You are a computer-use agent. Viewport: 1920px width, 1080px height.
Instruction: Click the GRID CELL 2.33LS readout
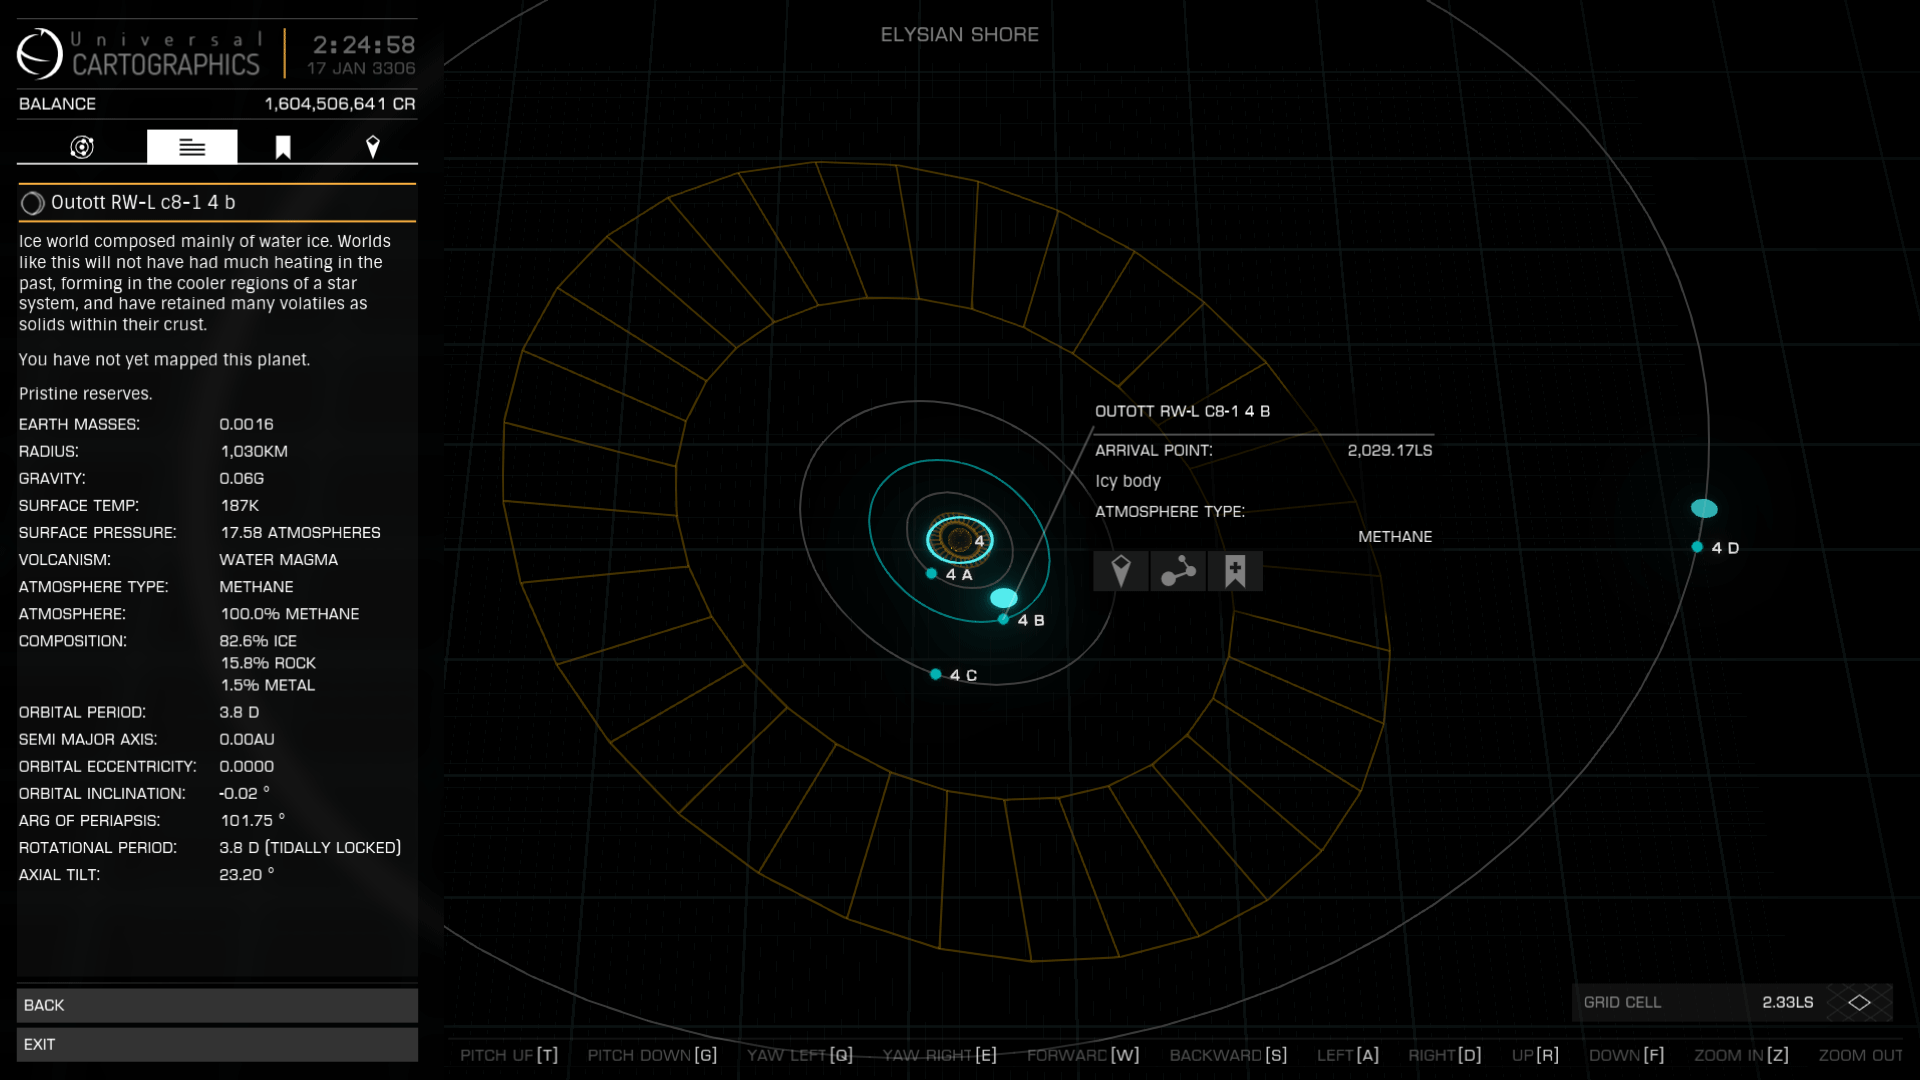tap(1732, 1002)
